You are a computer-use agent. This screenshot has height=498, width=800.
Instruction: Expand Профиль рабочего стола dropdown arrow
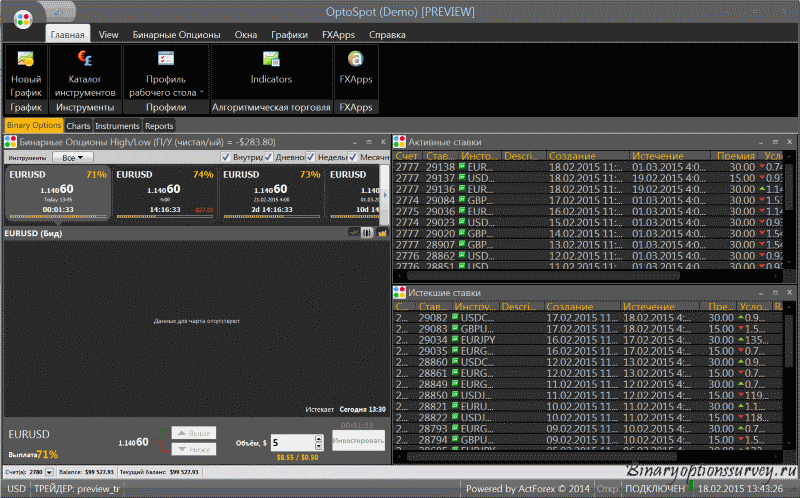[202, 92]
